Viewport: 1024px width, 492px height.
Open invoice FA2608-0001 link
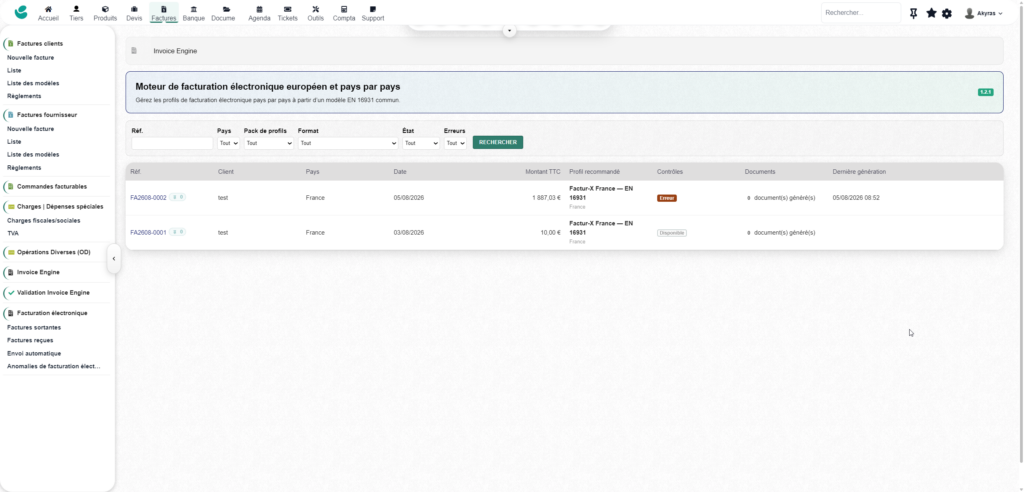click(148, 232)
